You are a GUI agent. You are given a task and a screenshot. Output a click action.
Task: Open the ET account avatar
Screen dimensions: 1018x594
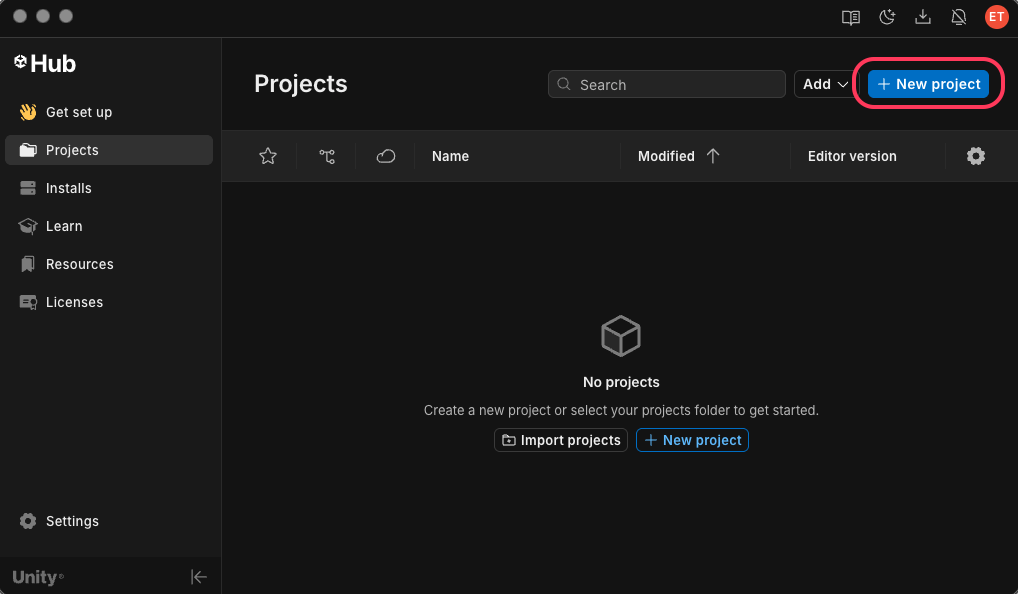point(996,17)
